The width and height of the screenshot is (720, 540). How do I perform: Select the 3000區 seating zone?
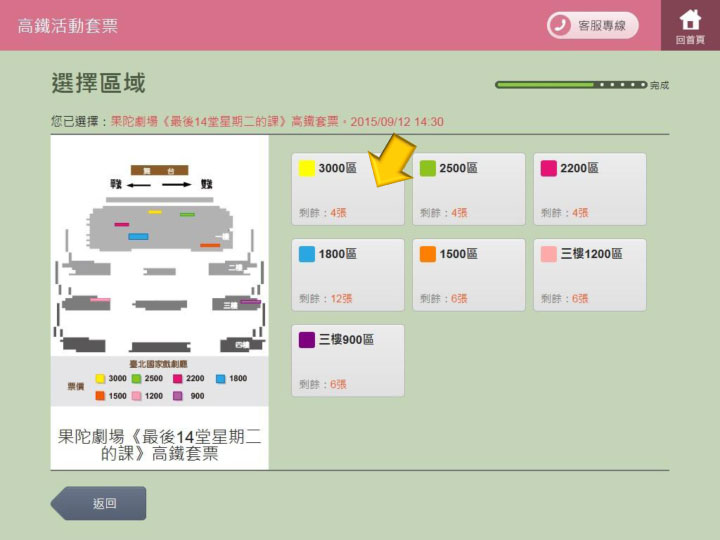348,189
